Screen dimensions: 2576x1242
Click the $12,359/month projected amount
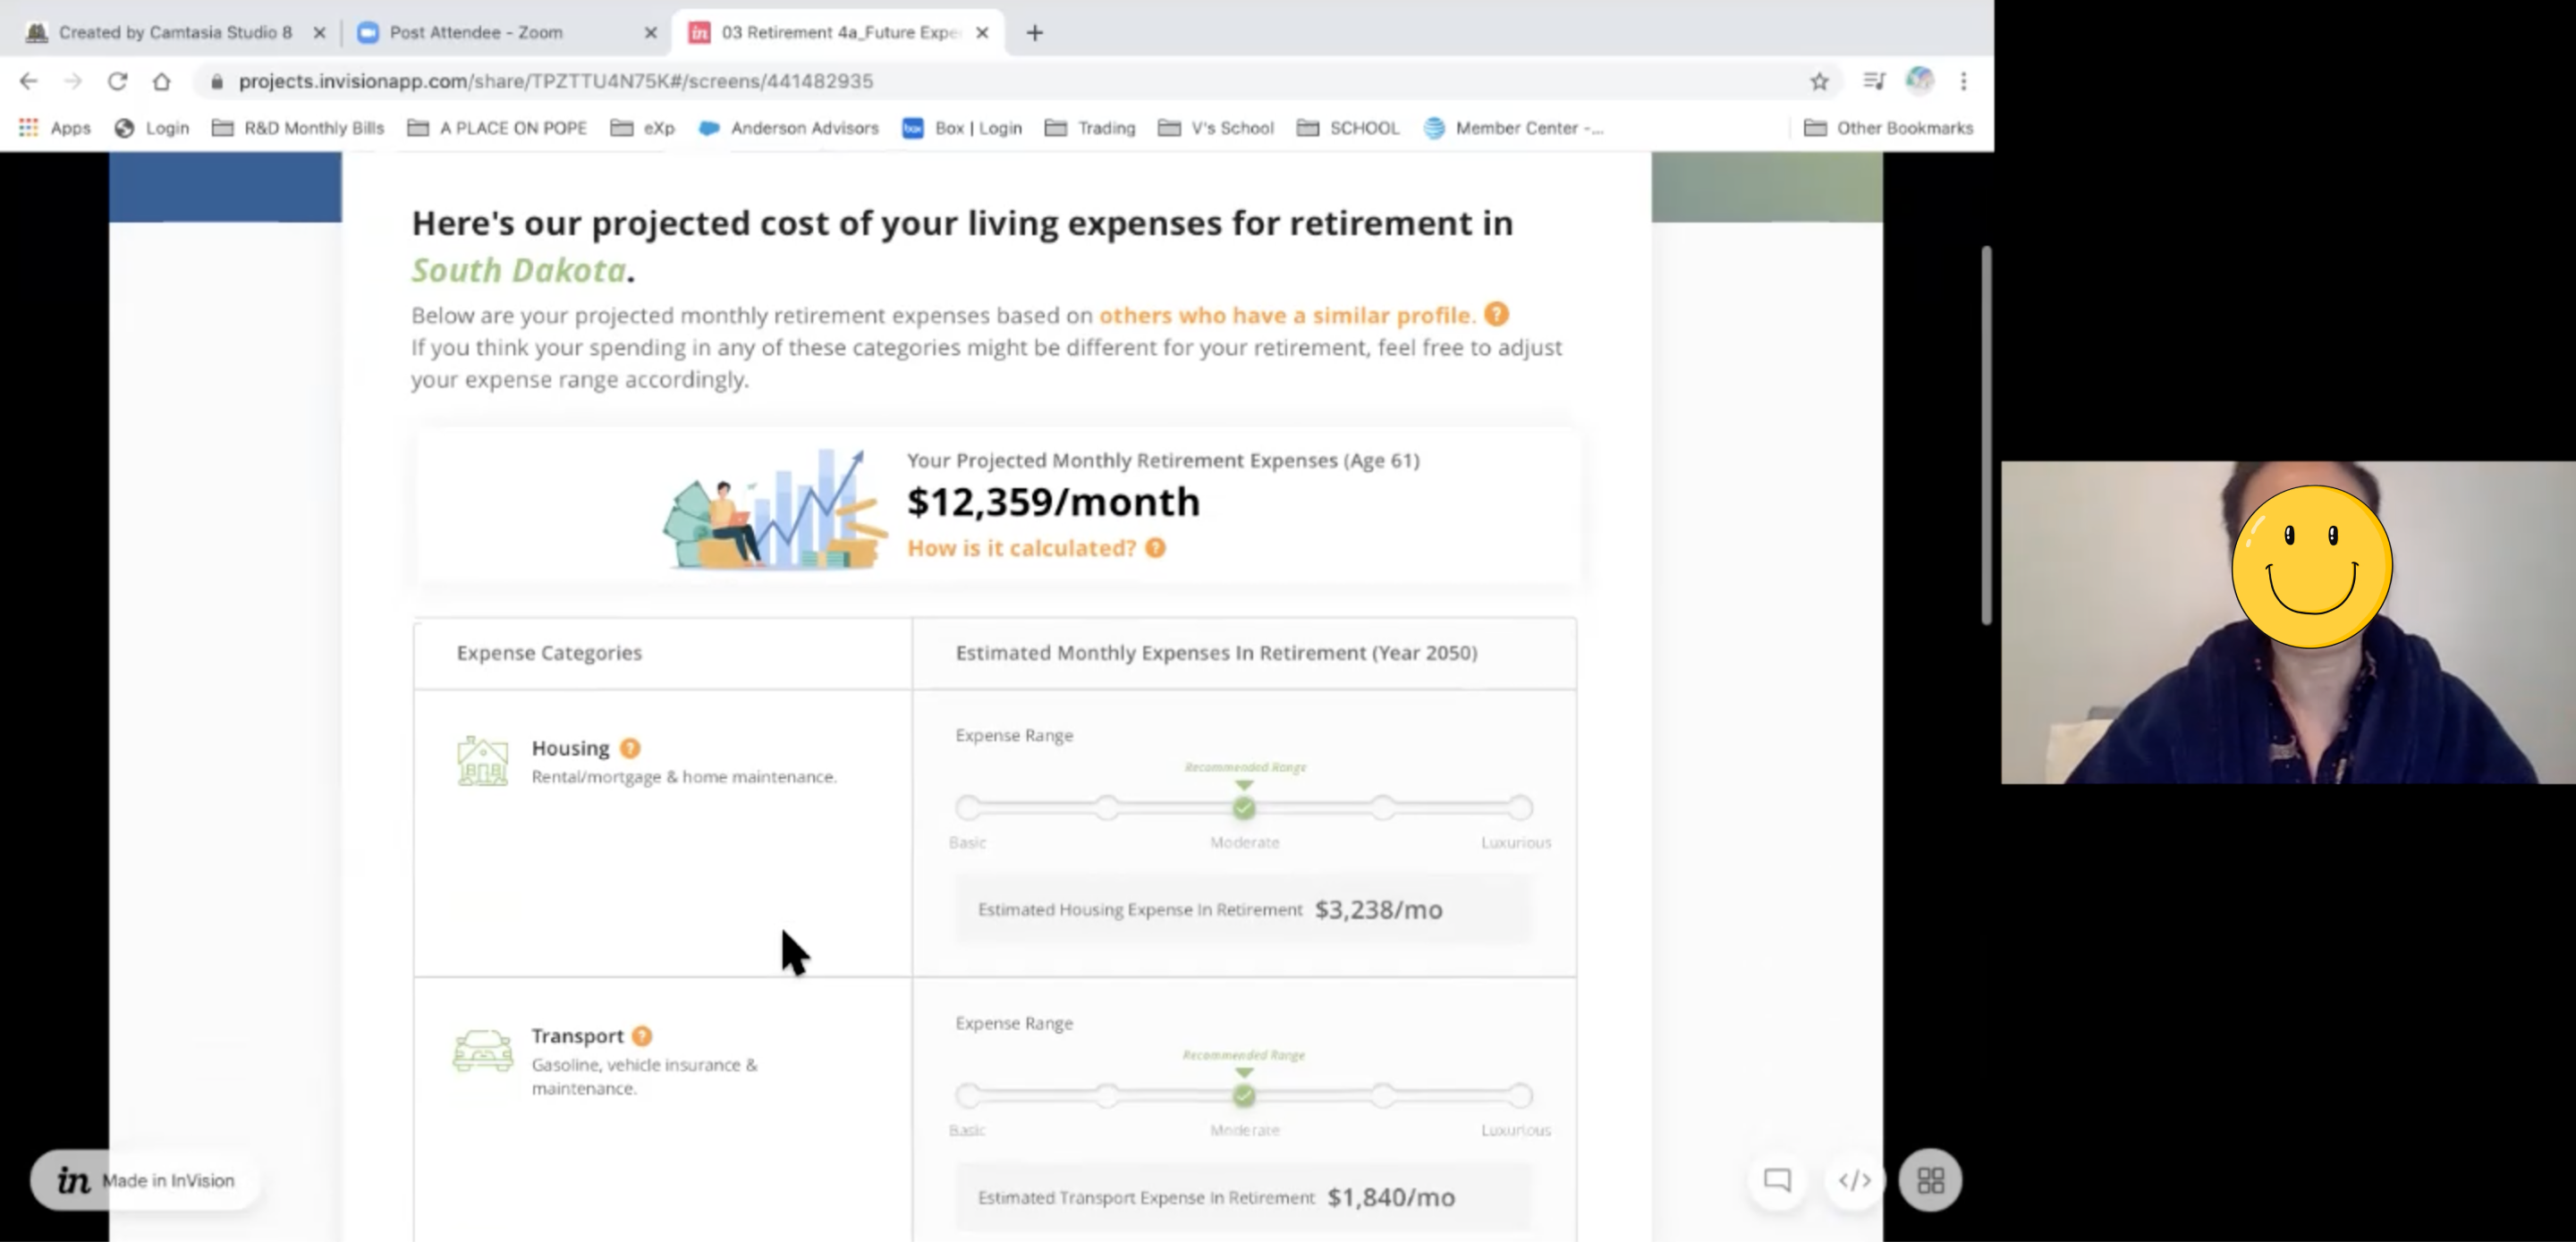1053,502
